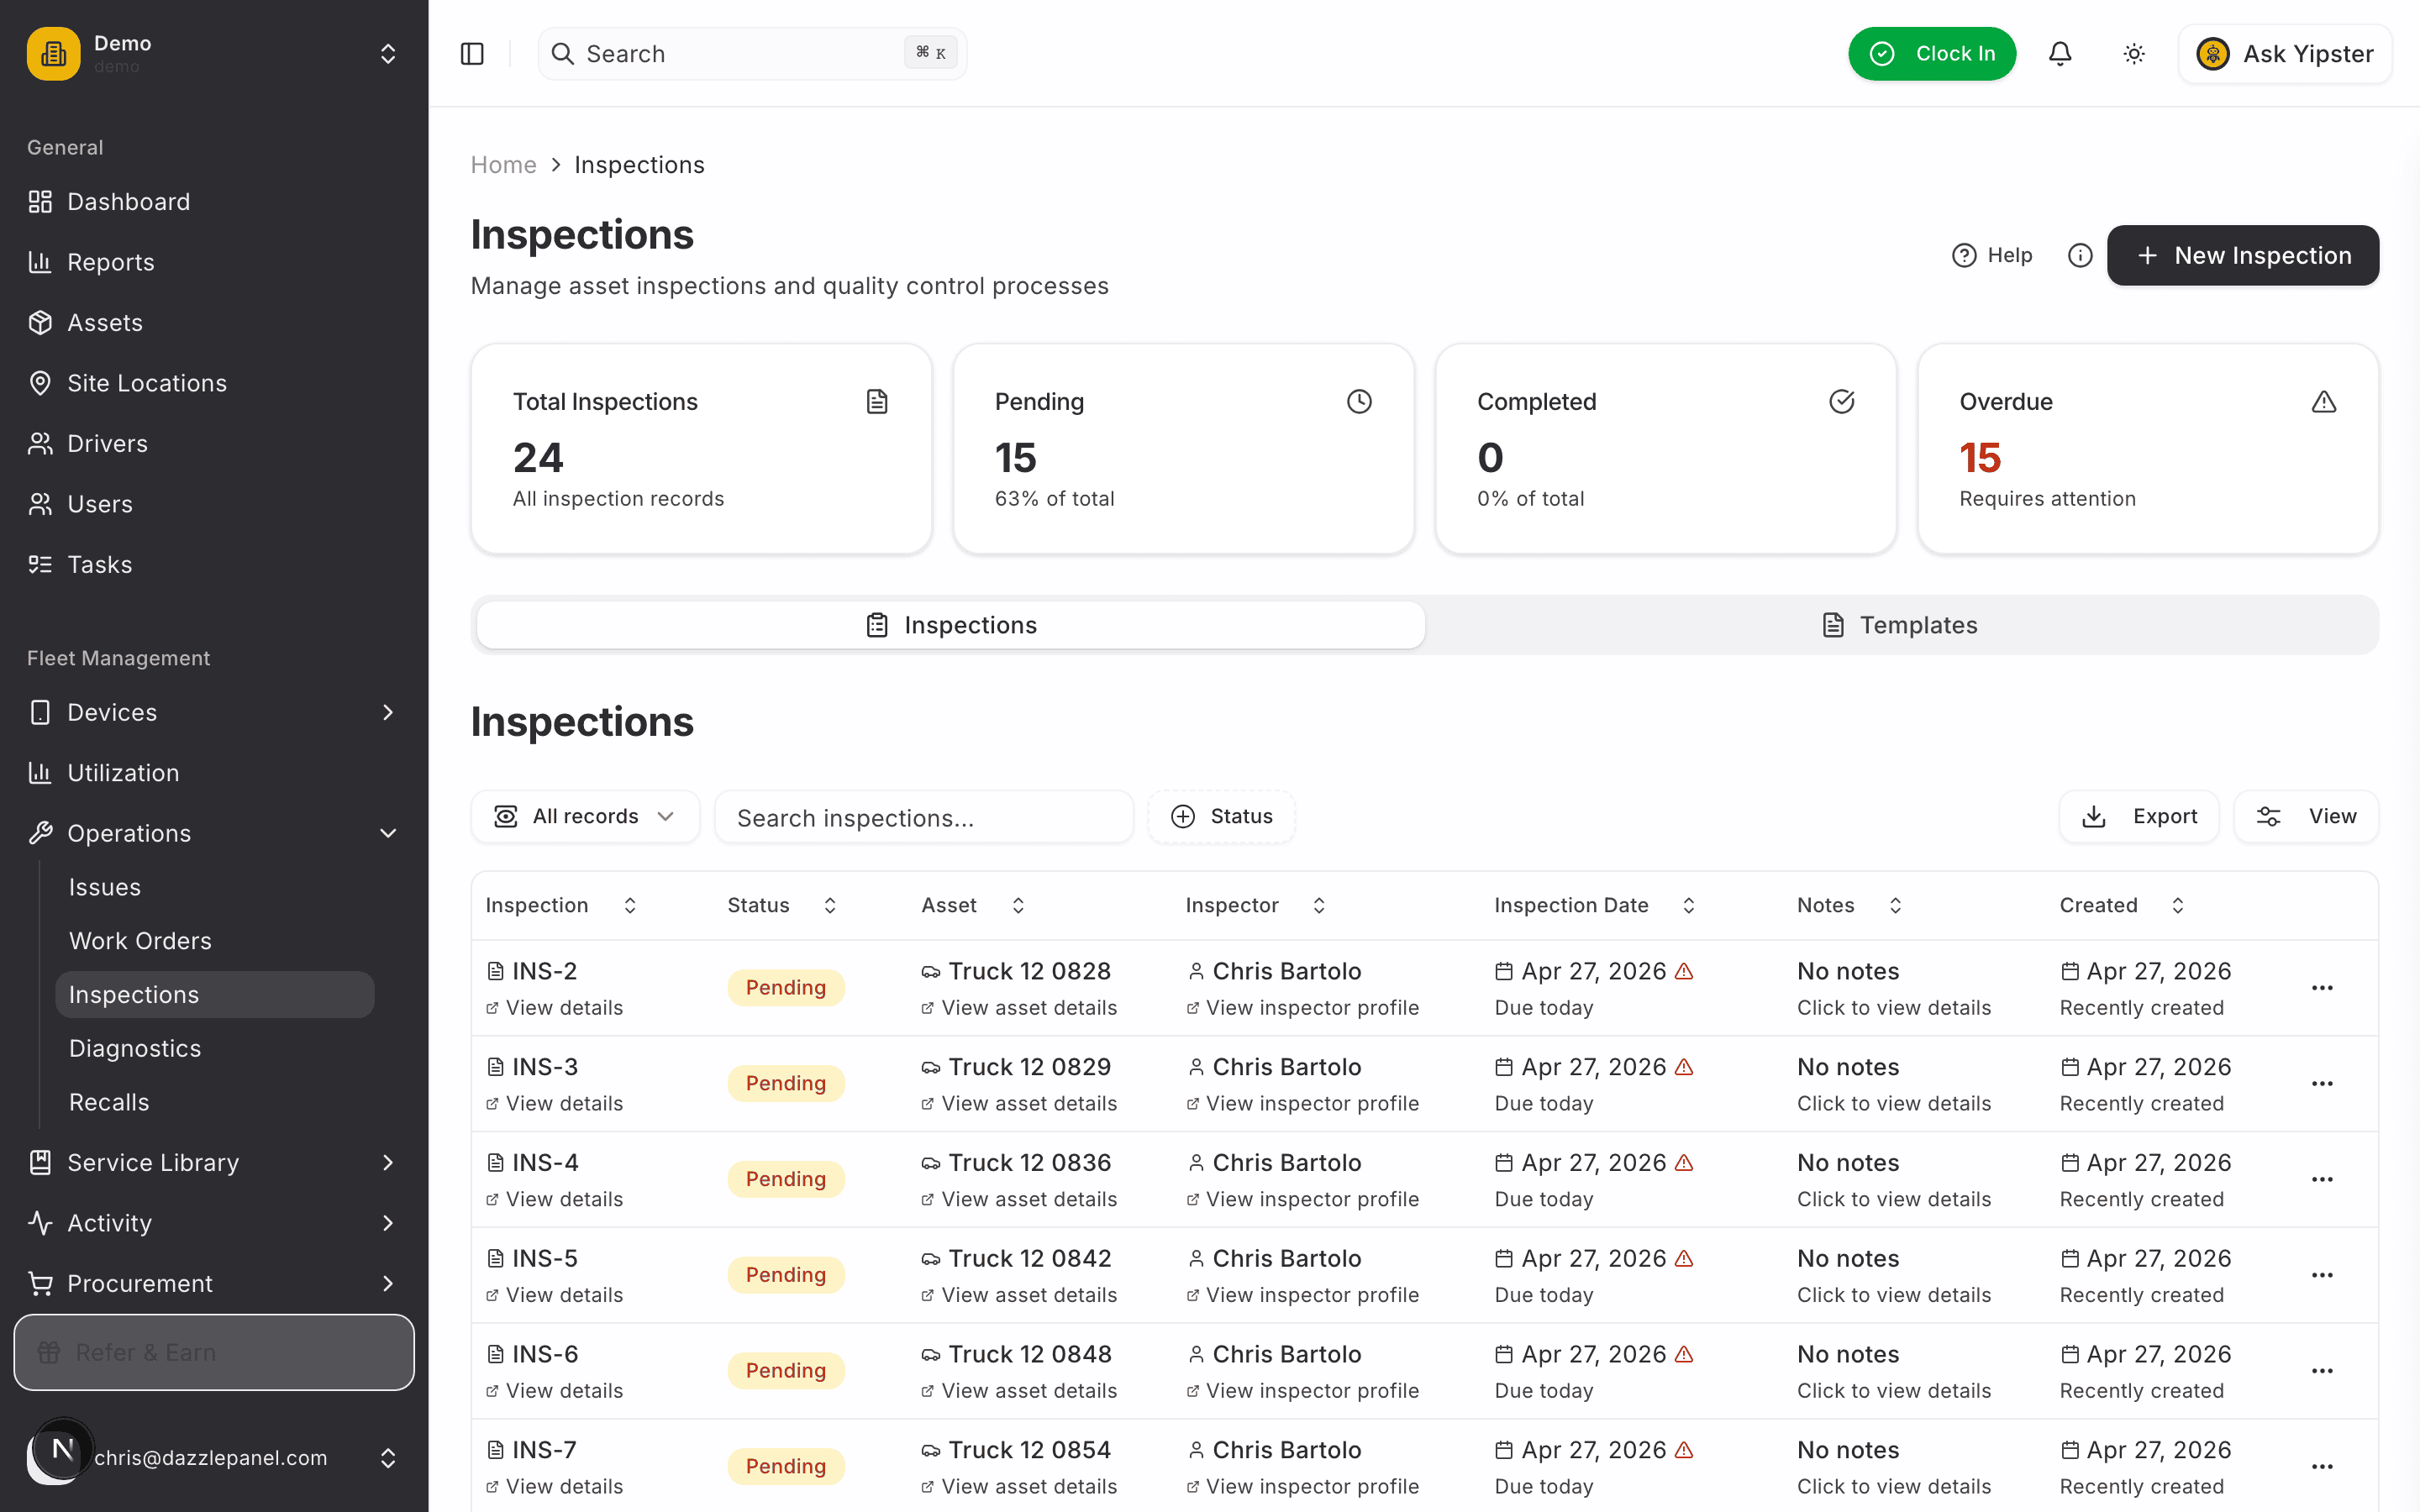Toggle the sidebar panel icon

pyautogui.click(x=472, y=54)
